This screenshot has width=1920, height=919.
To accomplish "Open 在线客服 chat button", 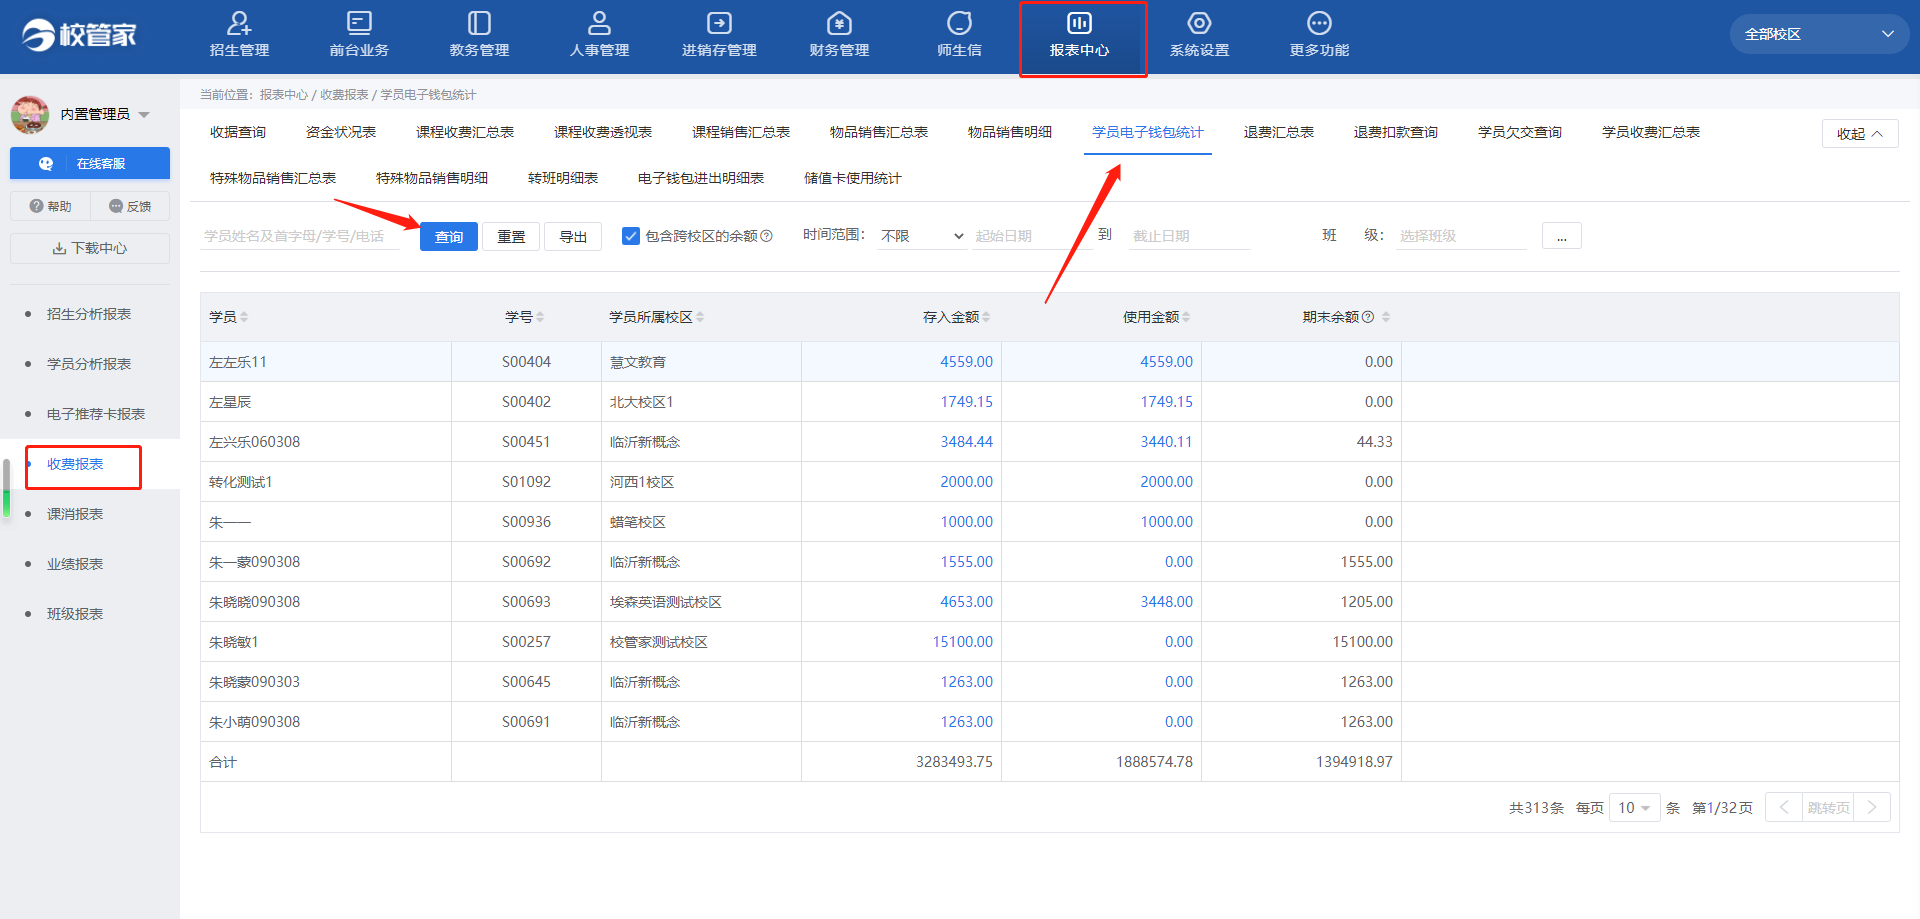I will 90,164.
